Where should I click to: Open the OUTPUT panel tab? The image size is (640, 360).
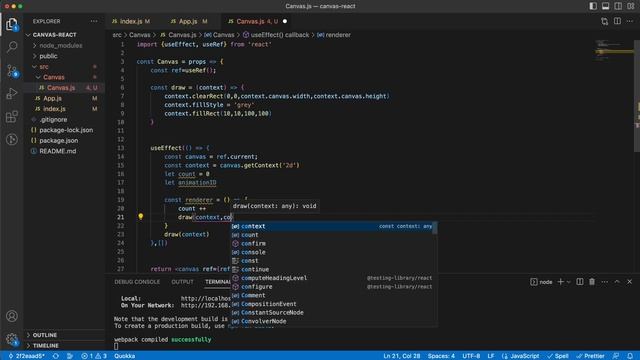[182, 282]
